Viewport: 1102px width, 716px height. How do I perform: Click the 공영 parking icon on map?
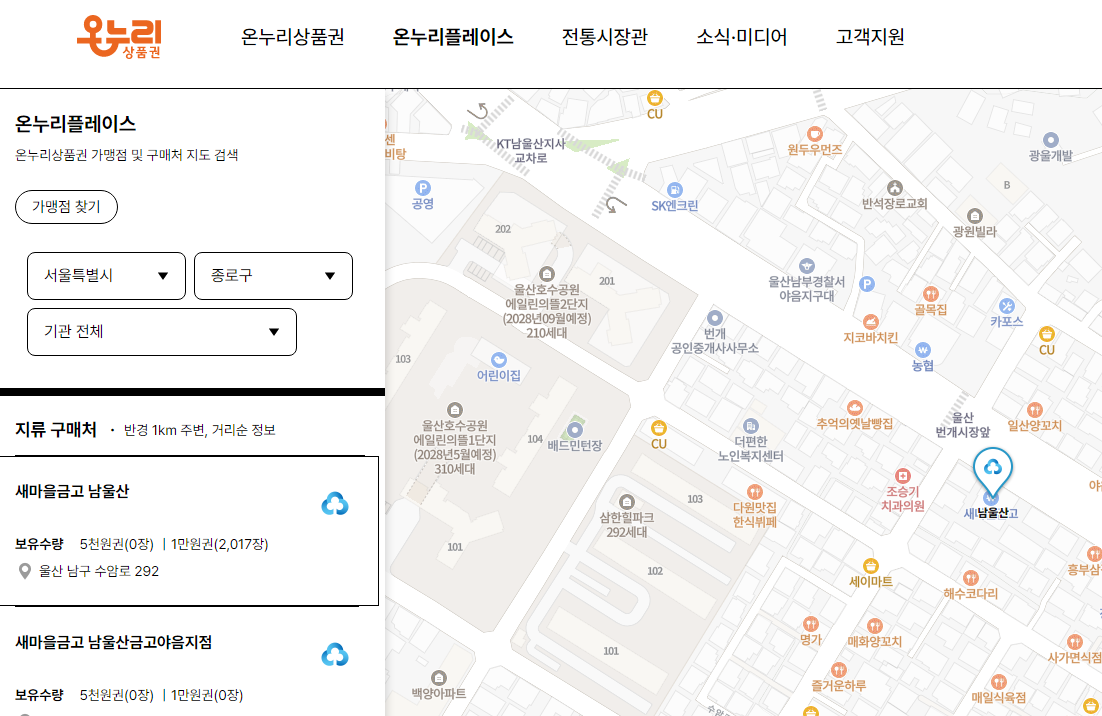point(422,188)
